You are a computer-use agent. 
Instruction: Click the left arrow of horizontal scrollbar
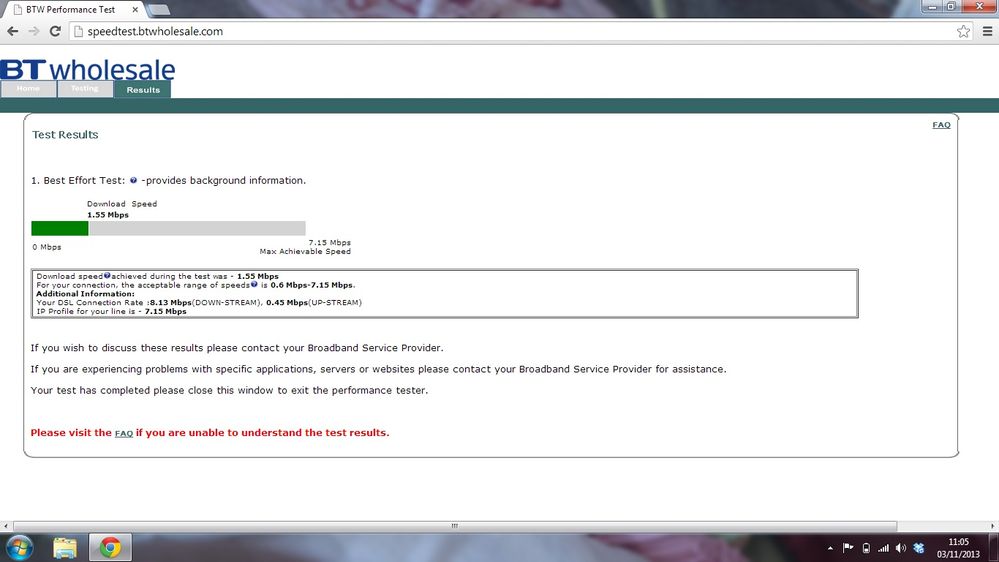[x=6, y=526]
